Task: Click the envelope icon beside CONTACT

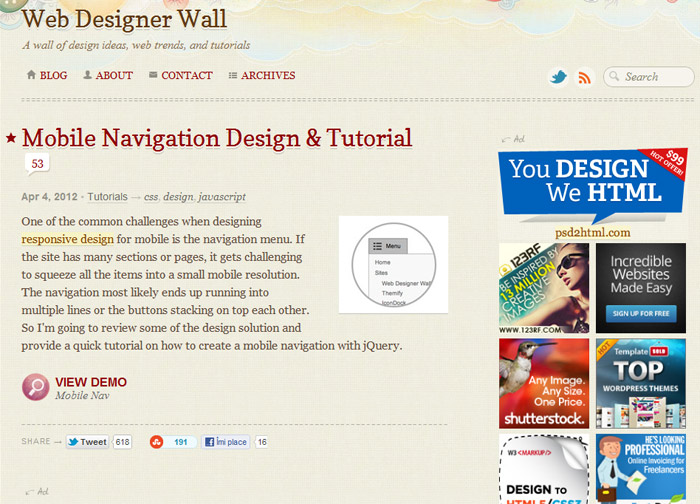Action: coord(153,75)
